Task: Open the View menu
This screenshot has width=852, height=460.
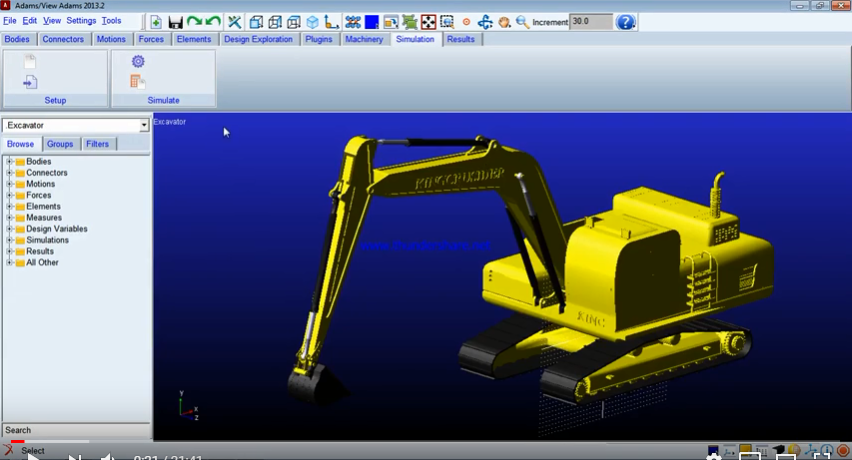Action: (x=52, y=21)
